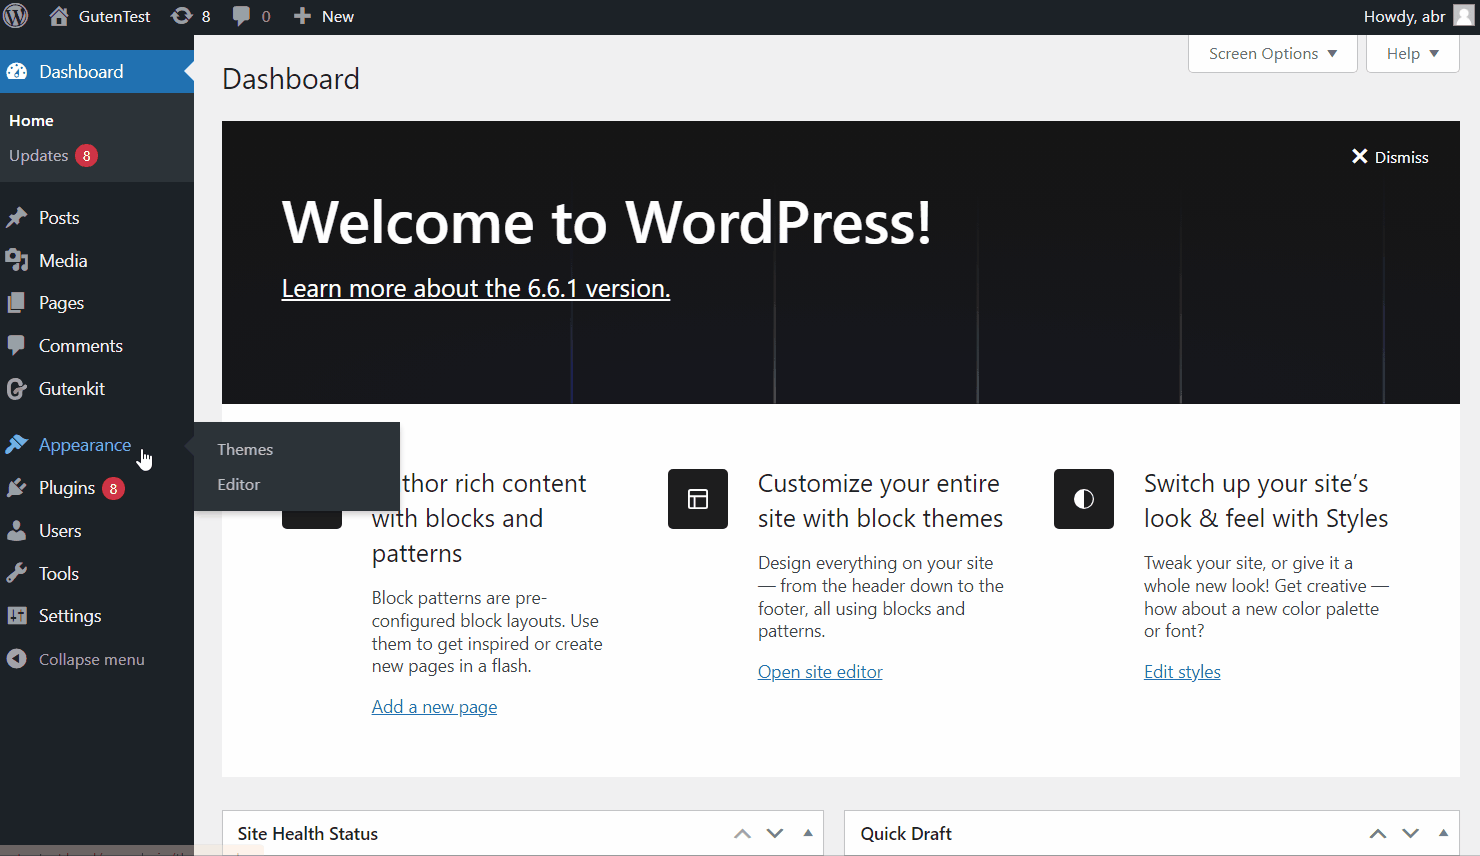Open the Gutenkit menu label
Image resolution: width=1480 pixels, height=856 pixels.
click(x=72, y=389)
